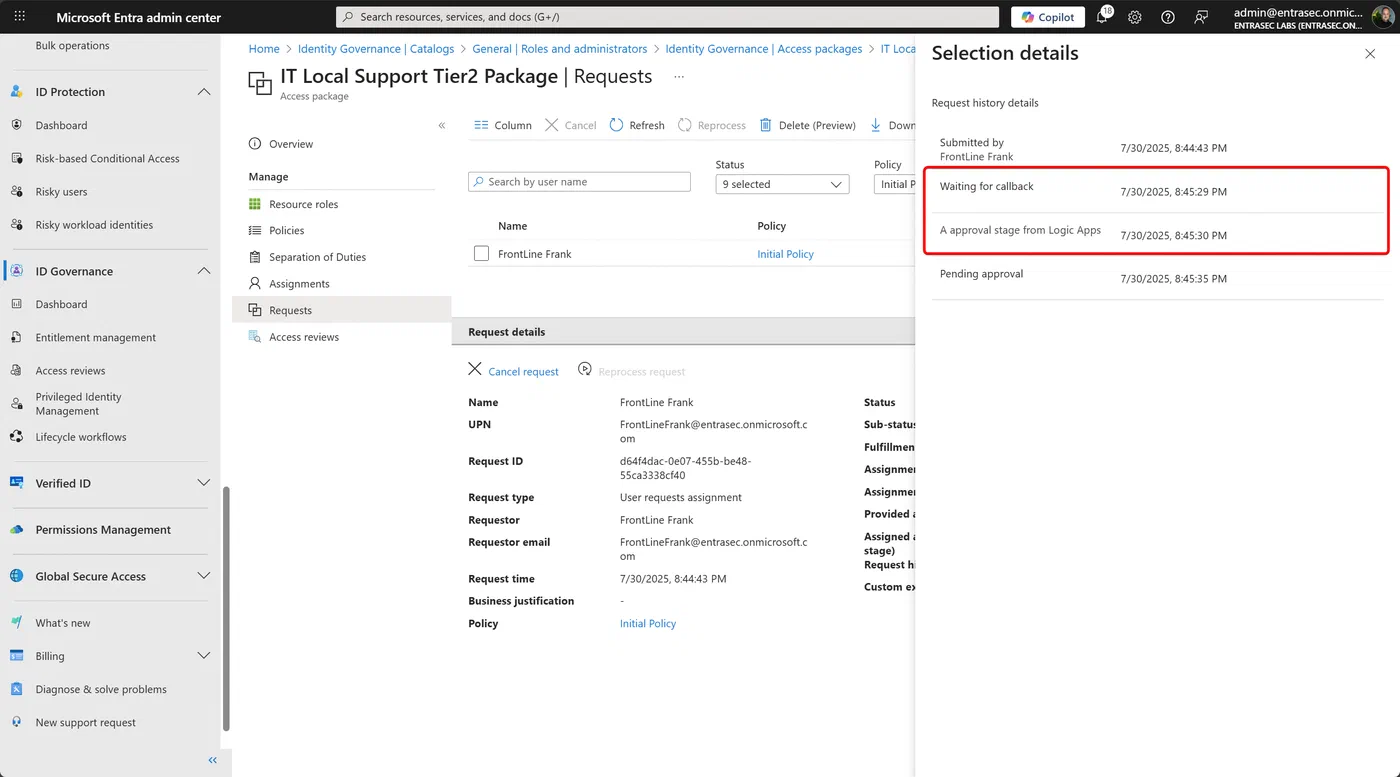Image resolution: width=1400 pixels, height=777 pixels.
Task: Expand the Billing section
Action: coord(204,656)
